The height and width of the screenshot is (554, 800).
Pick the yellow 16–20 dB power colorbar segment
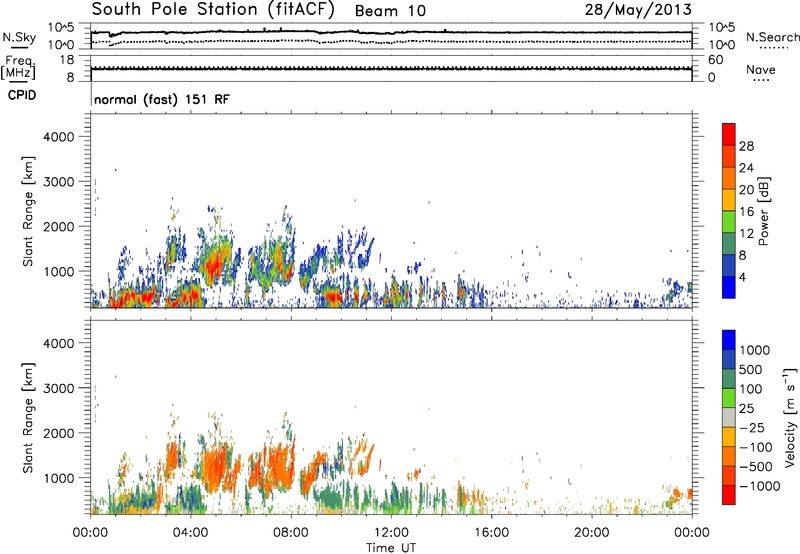(x=729, y=199)
